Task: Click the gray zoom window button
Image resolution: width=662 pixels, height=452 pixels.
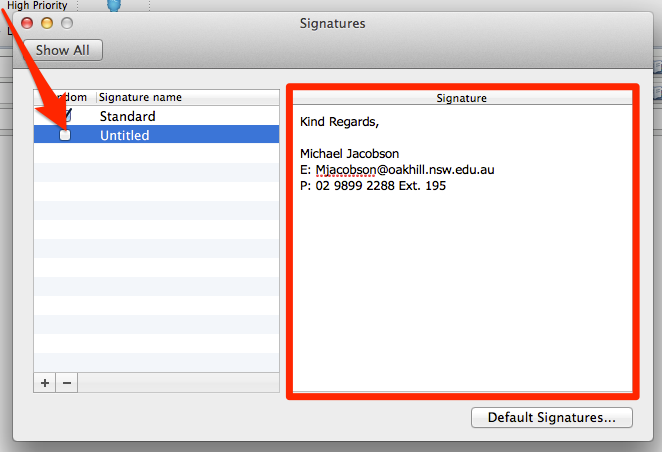Action: tap(67, 23)
